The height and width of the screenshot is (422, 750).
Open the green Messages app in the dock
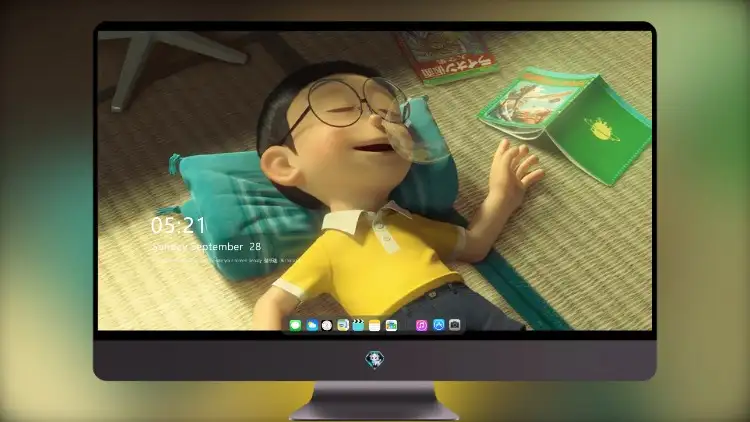pos(295,325)
